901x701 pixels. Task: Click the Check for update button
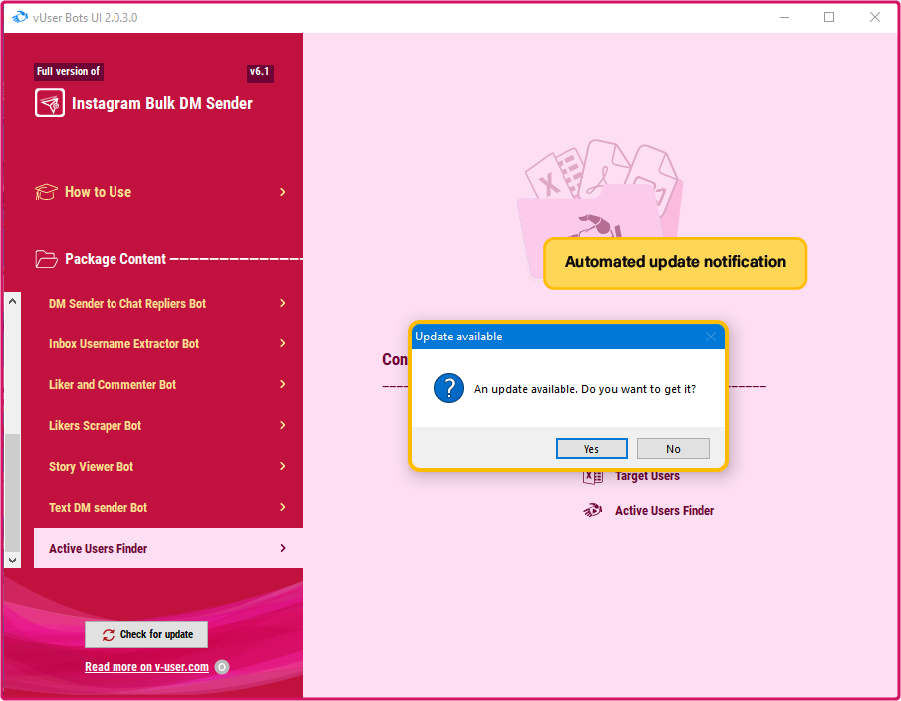[147, 634]
